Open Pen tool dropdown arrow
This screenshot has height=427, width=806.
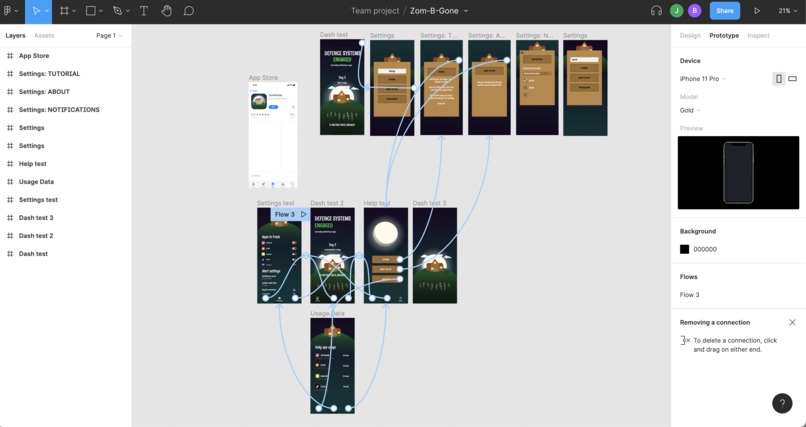coord(127,11)
